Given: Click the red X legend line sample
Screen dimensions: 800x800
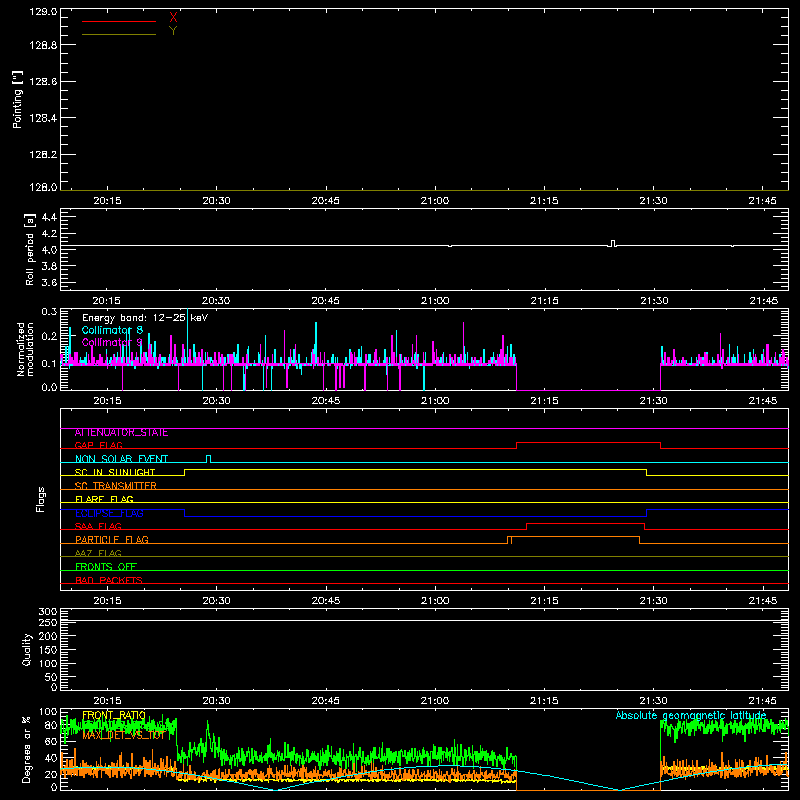Looking at the screenshot, I should point(119,21).
